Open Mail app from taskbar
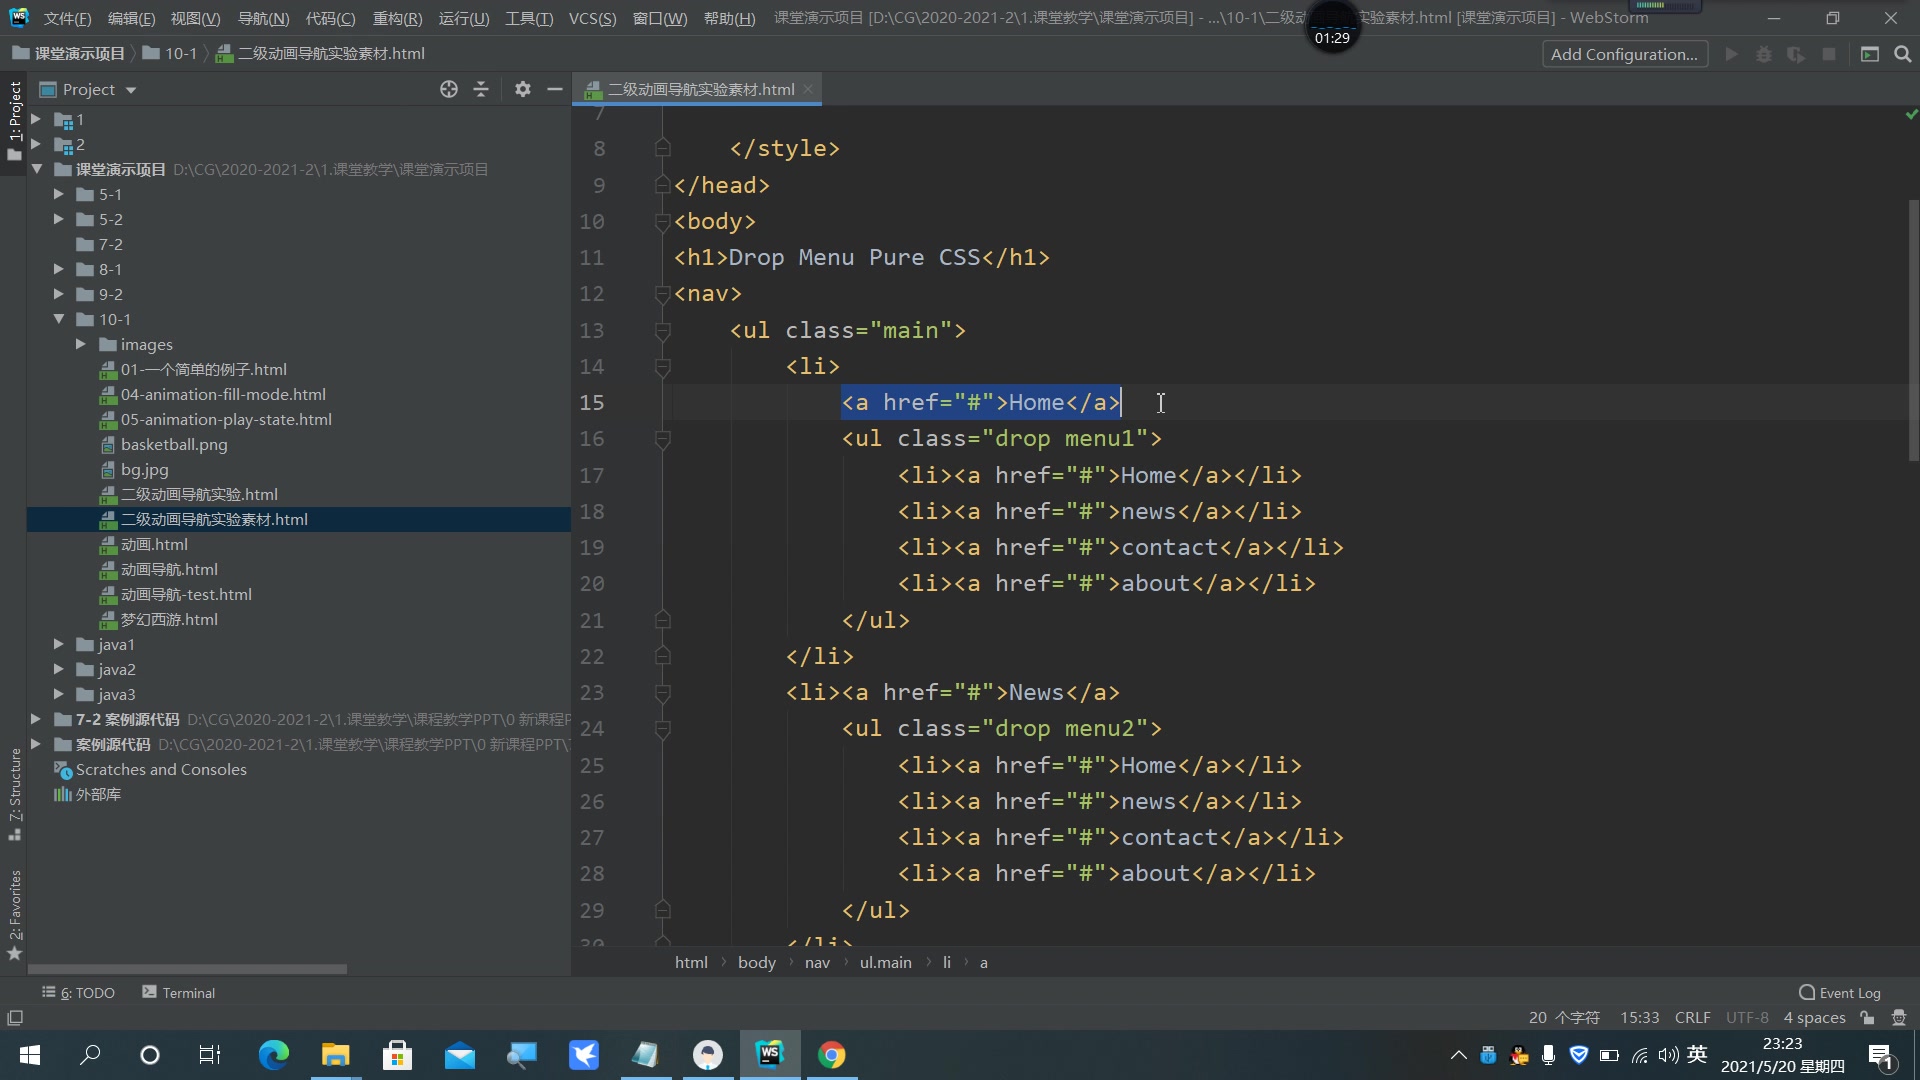Screen dimensions: 1920x1080 459,1055
